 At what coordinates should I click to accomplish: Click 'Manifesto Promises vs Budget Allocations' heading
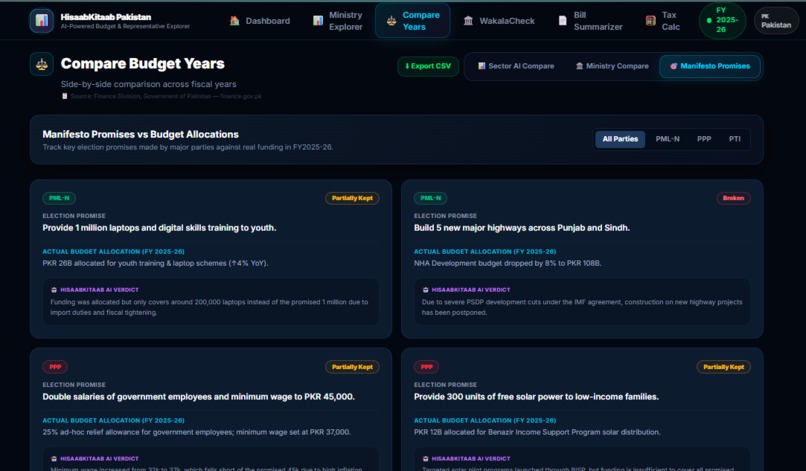140,134
